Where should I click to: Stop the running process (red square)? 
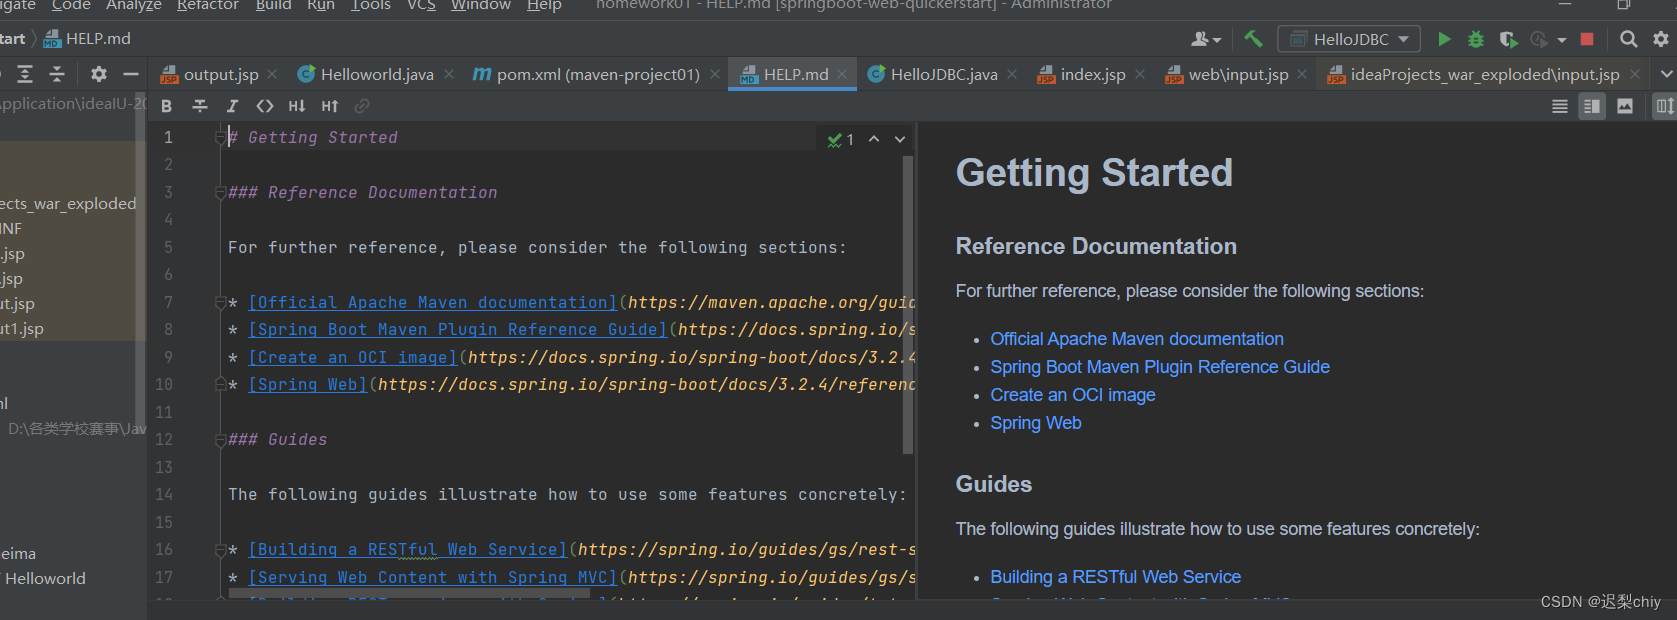1587,39
